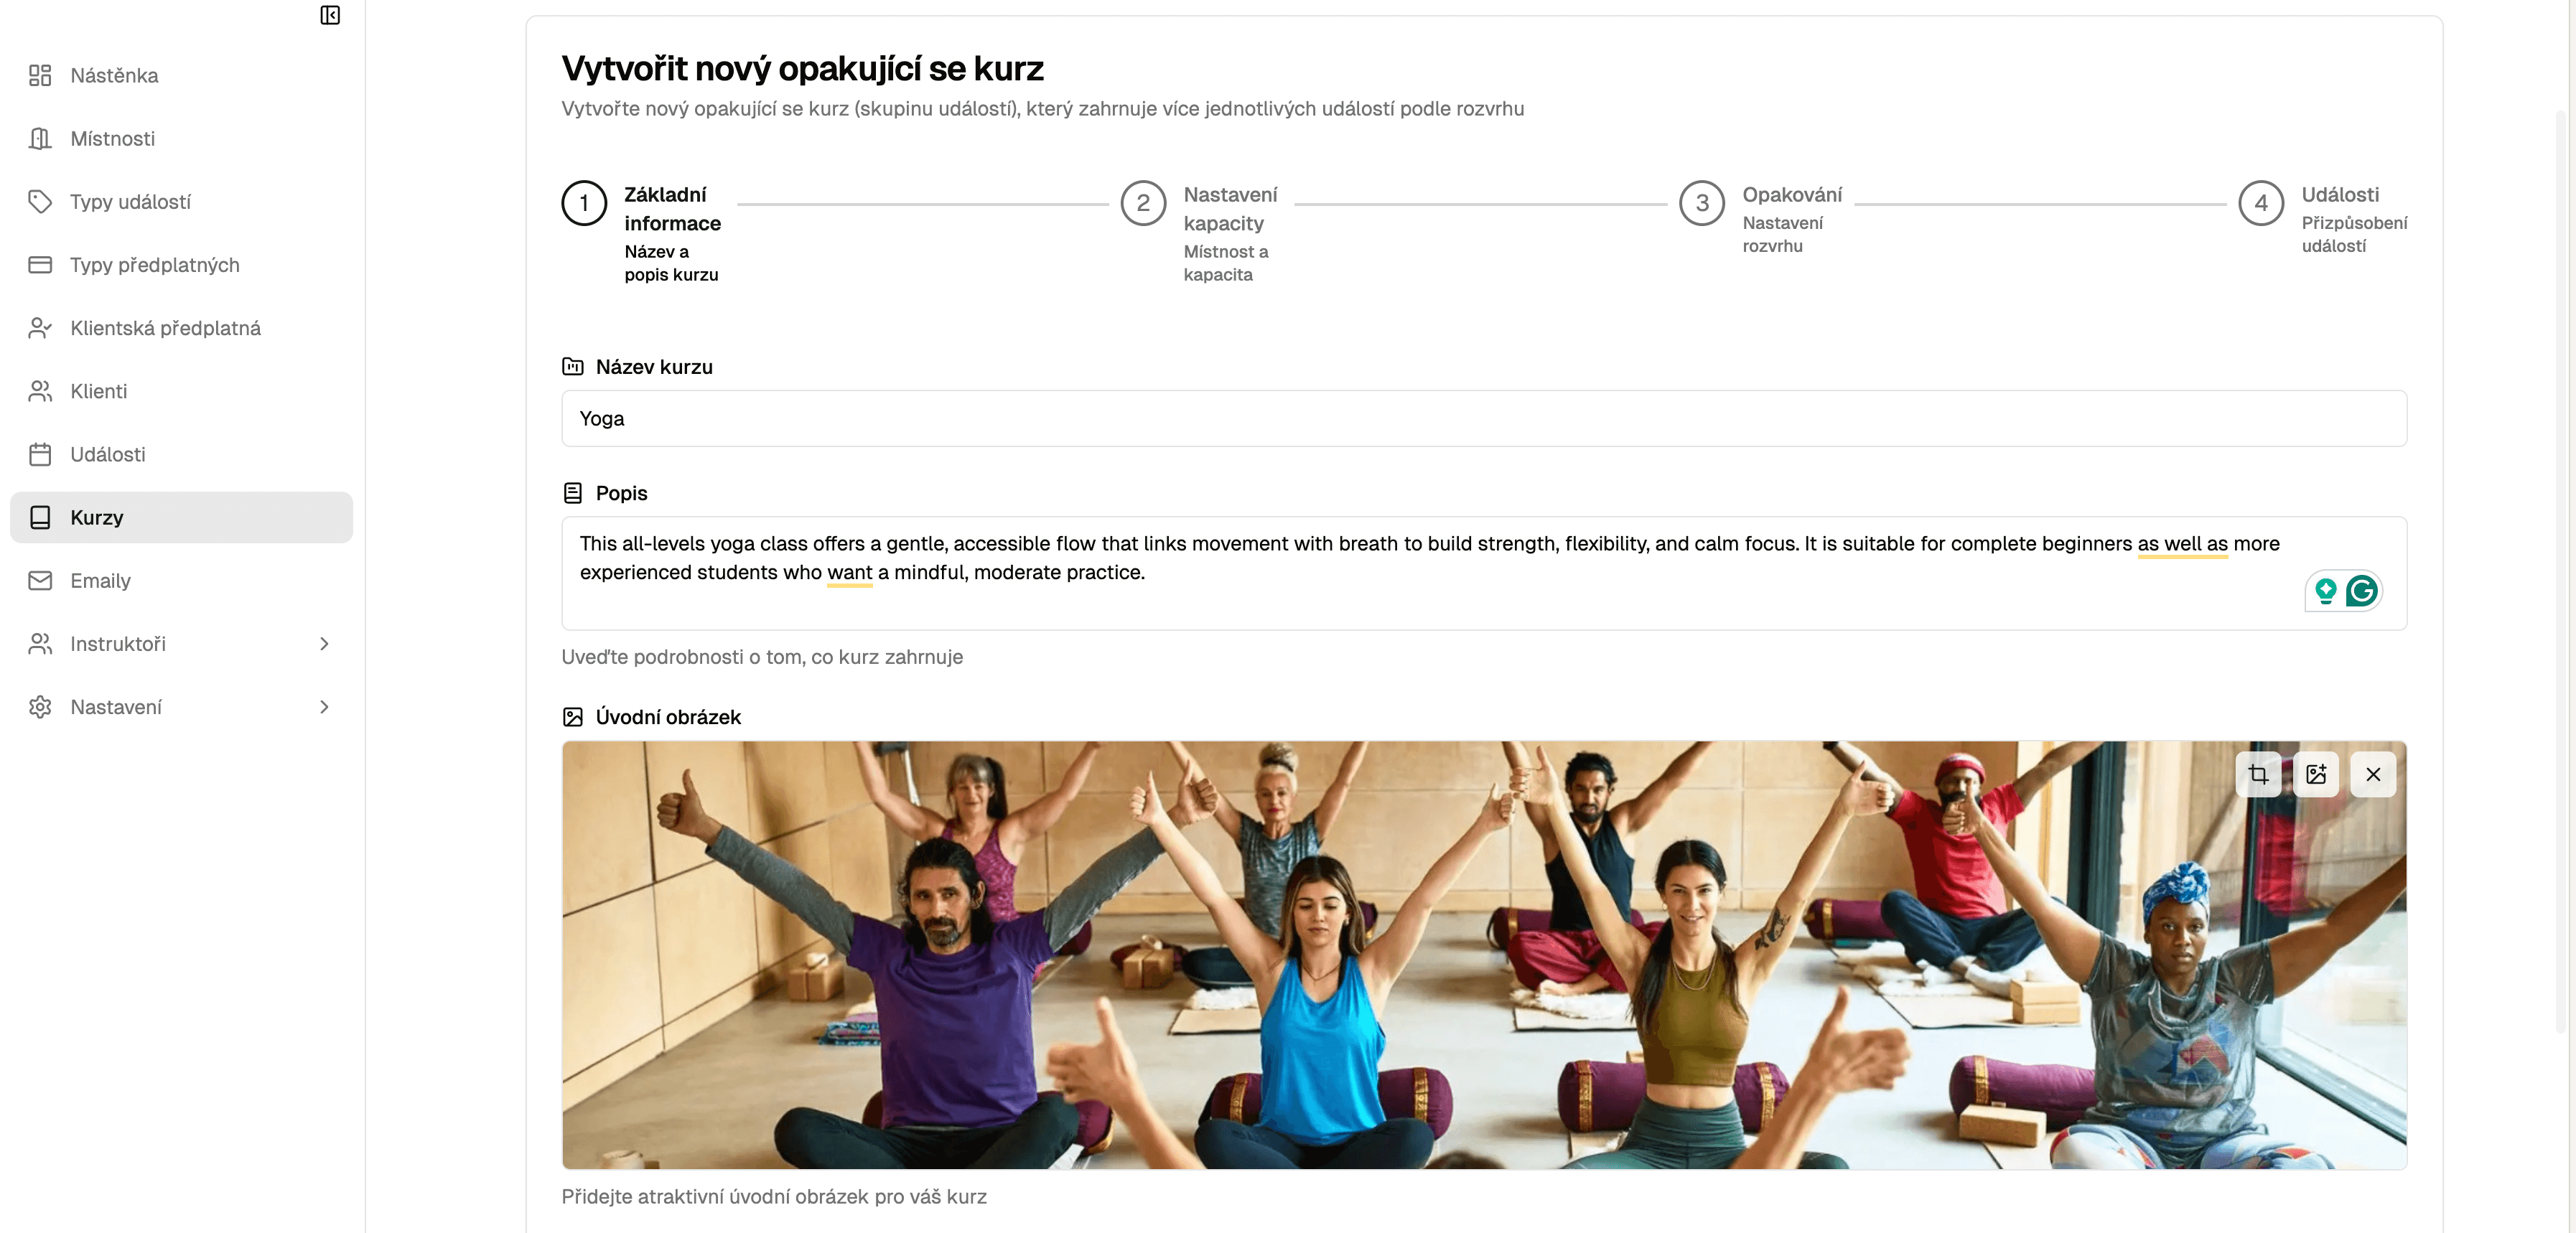2576x1233 pixels.
Task: Click the replace image icon
Action: coord(2316,774)
